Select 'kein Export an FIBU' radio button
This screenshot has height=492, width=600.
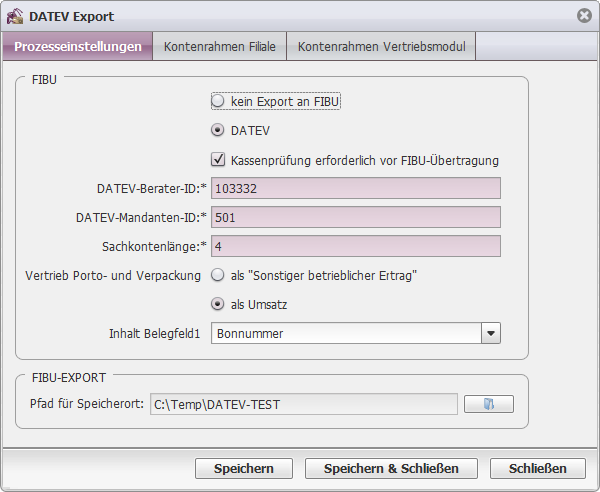pyautogui.click(x=218, y=101)
